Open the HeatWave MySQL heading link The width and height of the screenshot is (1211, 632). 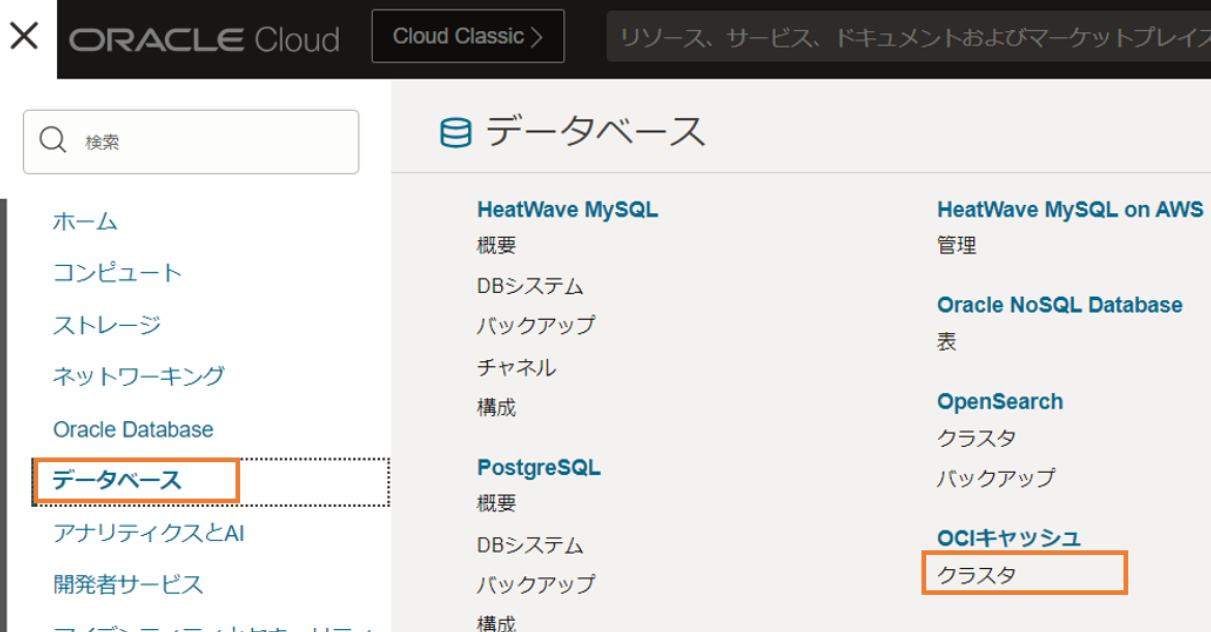(x=567, y=210)
